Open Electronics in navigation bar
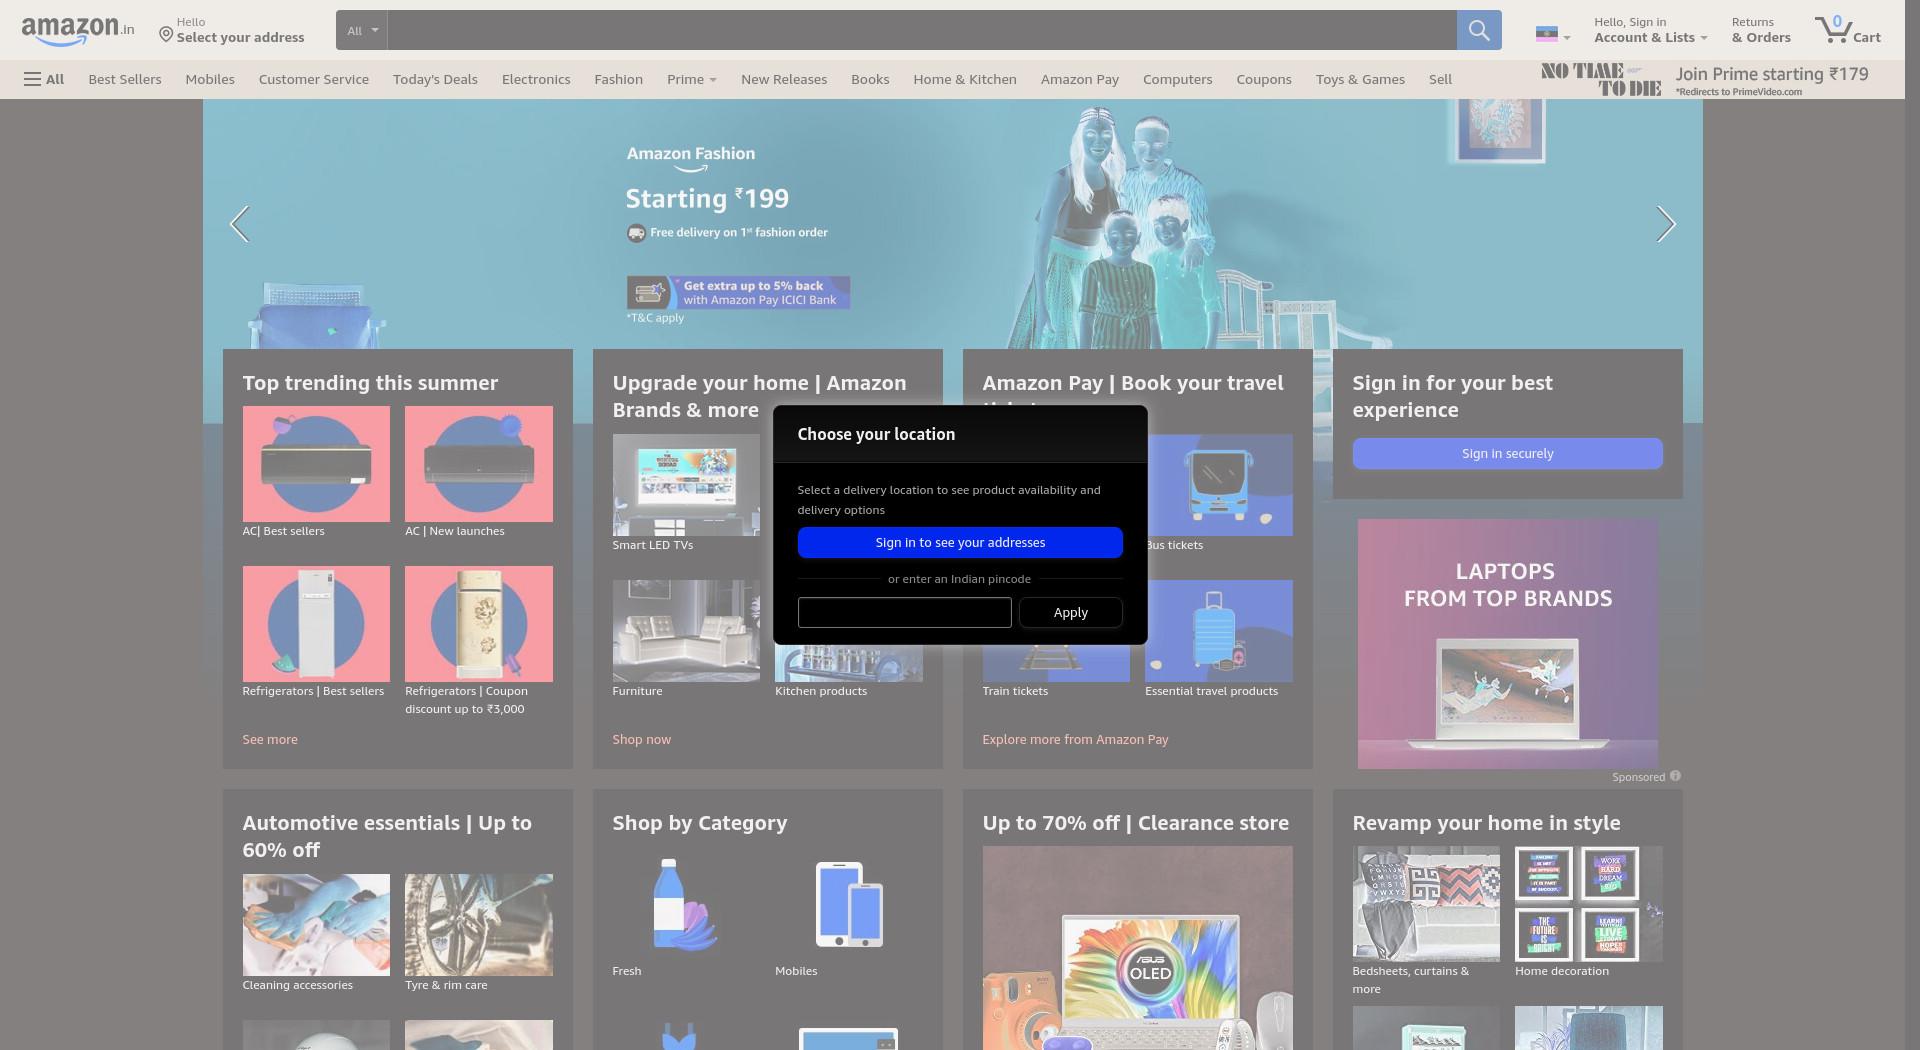This screenshot has width=1920, height=1050. 536,79
